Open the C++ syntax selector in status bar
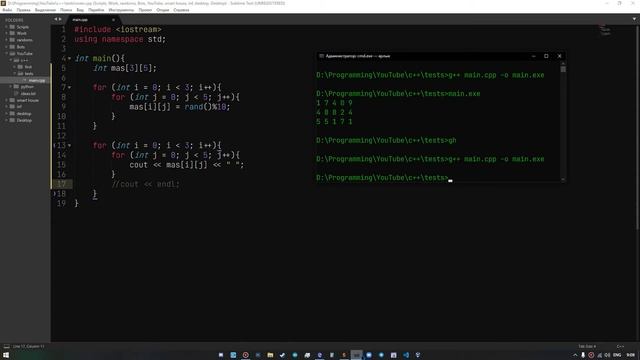The image size is (640, 360). 620,347
